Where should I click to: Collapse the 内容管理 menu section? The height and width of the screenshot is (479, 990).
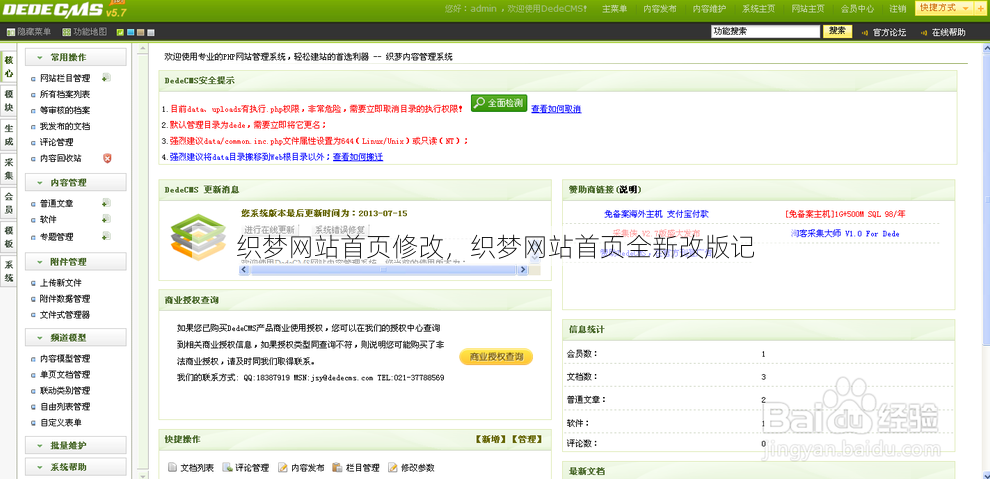[x=76, y=182]
